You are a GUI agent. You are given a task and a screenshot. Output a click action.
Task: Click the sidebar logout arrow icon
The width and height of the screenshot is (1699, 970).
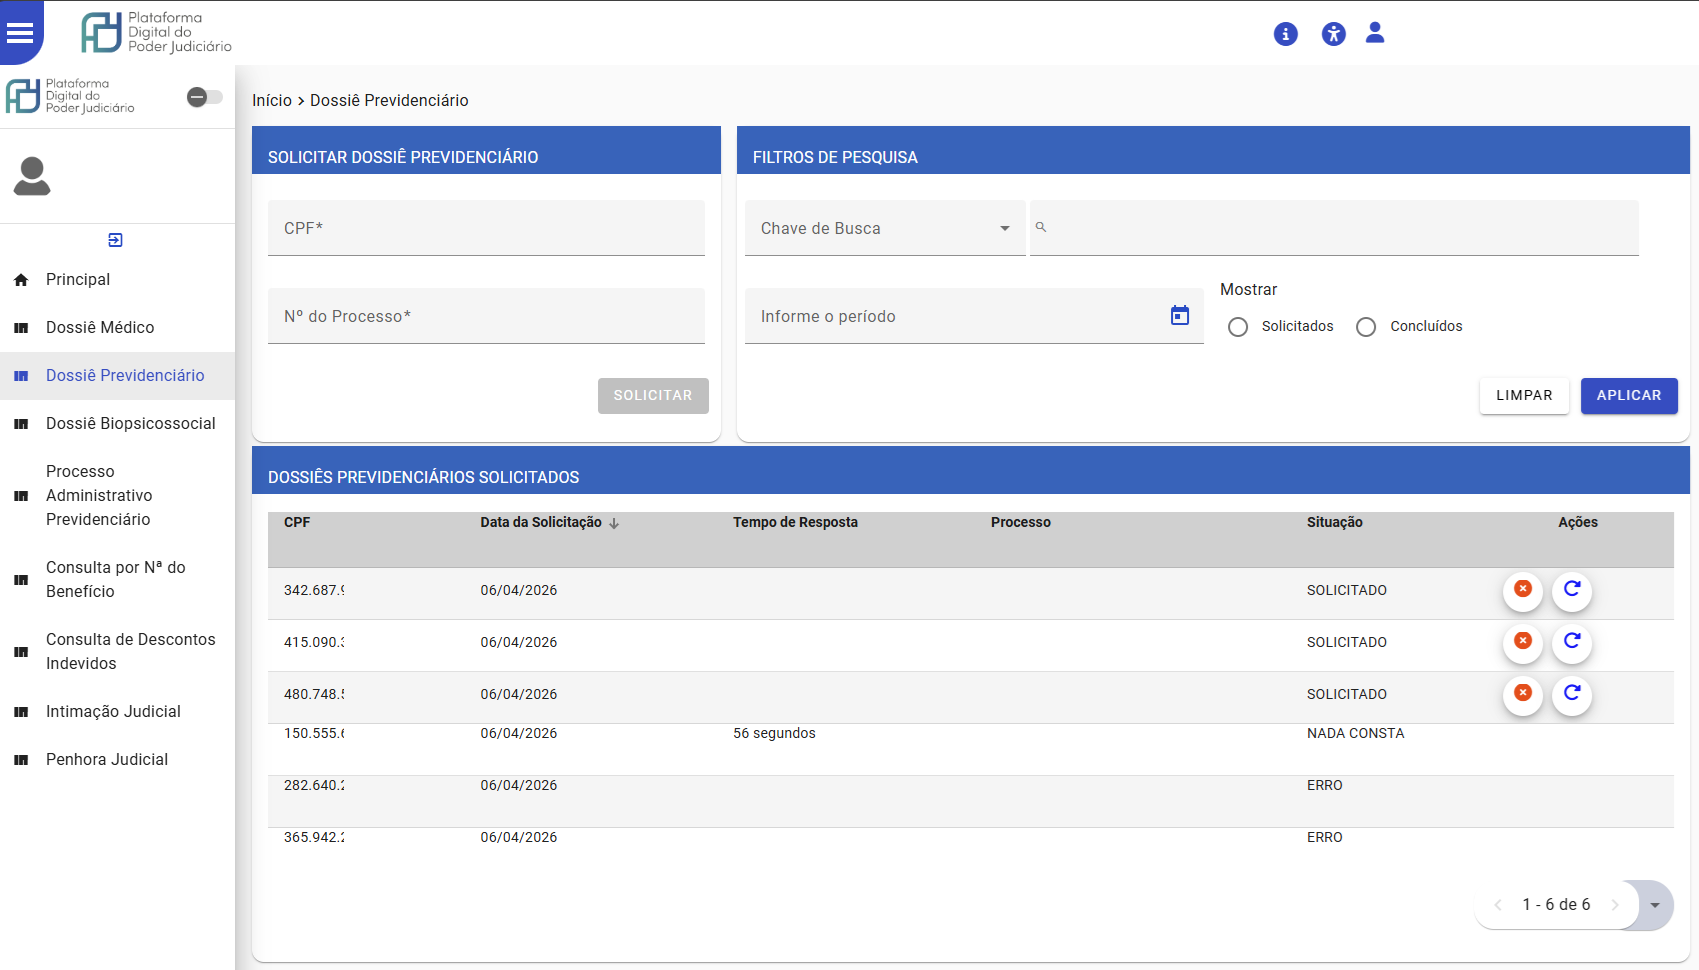[x=116, y=240]
